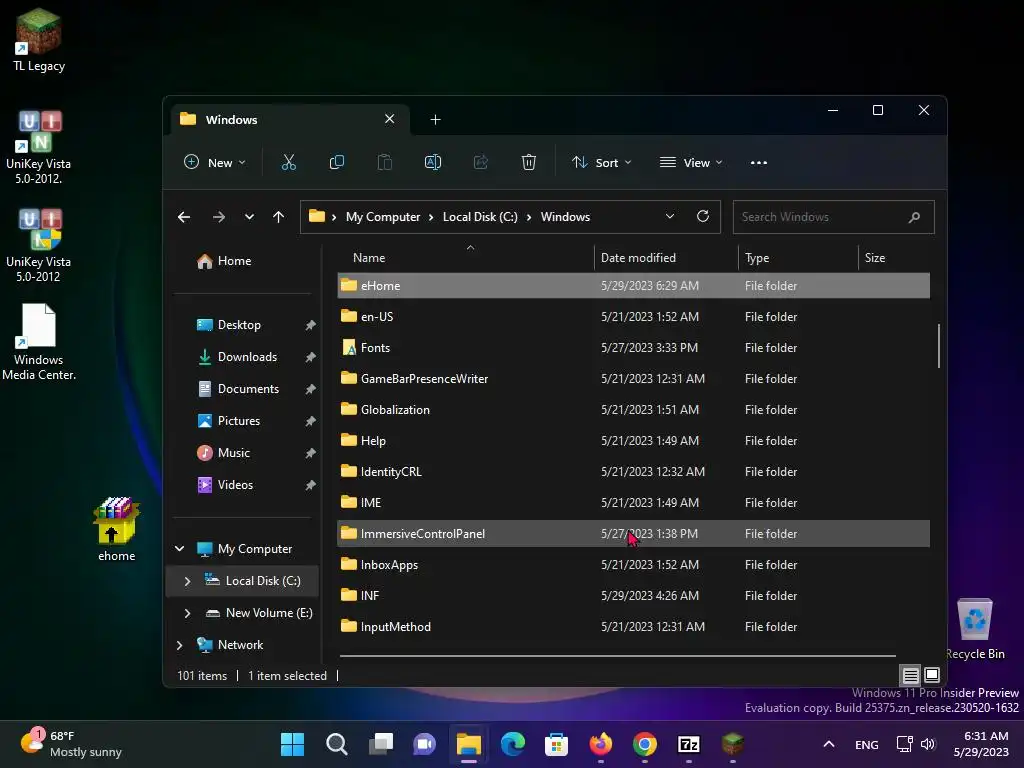The width and height of the screenshot is (1024, 768).
Task: Switch to large thumbnails view icon in status bar
Action: [932, 675]
